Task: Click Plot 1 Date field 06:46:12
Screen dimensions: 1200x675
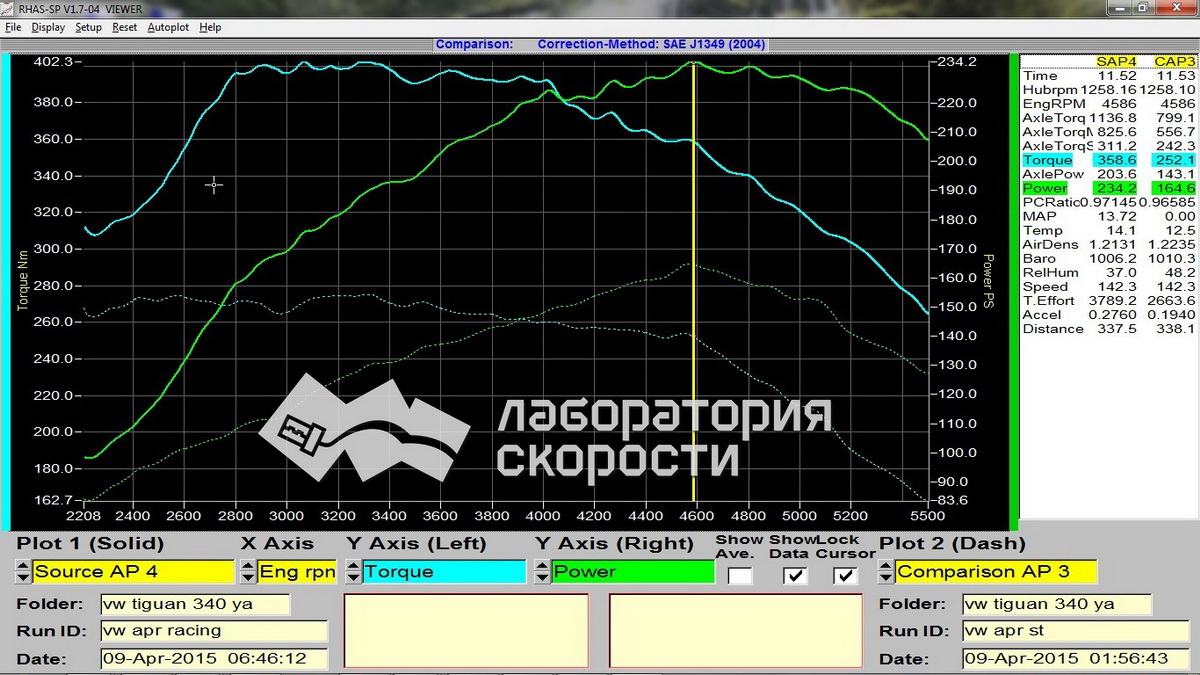Action: (214, 659)
